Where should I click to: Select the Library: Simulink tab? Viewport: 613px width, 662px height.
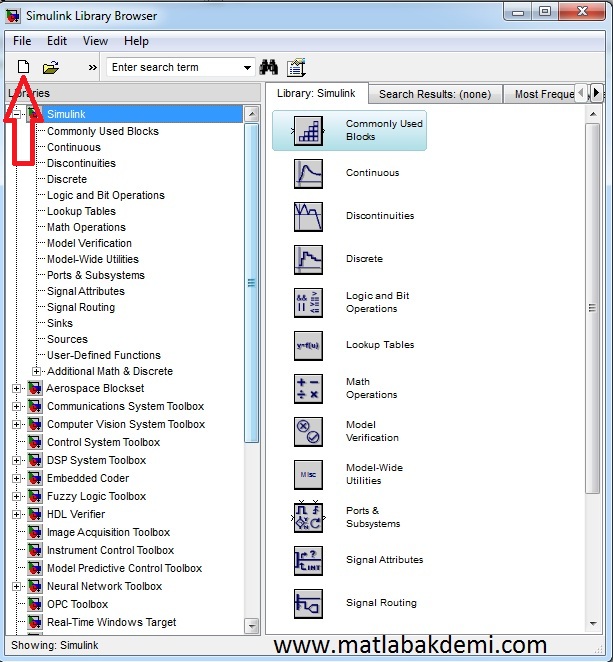click(316, 93)
